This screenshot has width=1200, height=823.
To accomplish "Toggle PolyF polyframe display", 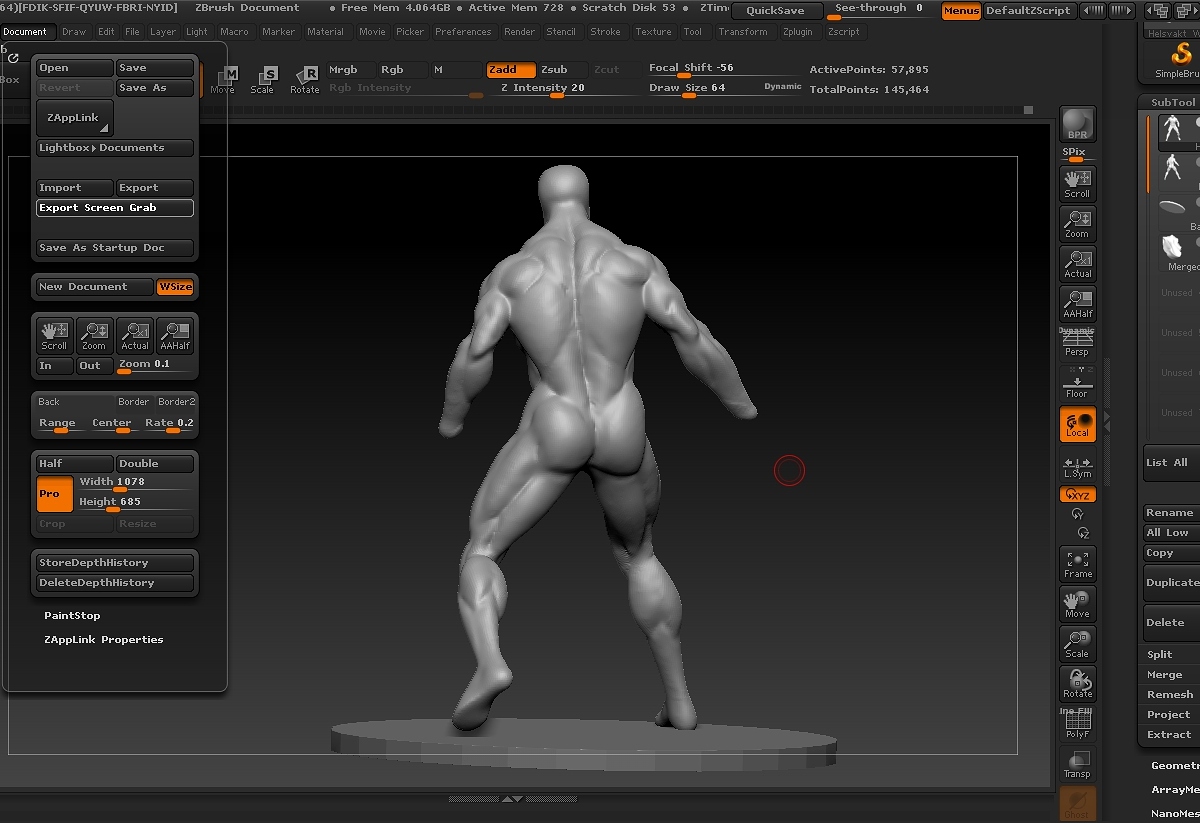I will tap(1077, 724).
